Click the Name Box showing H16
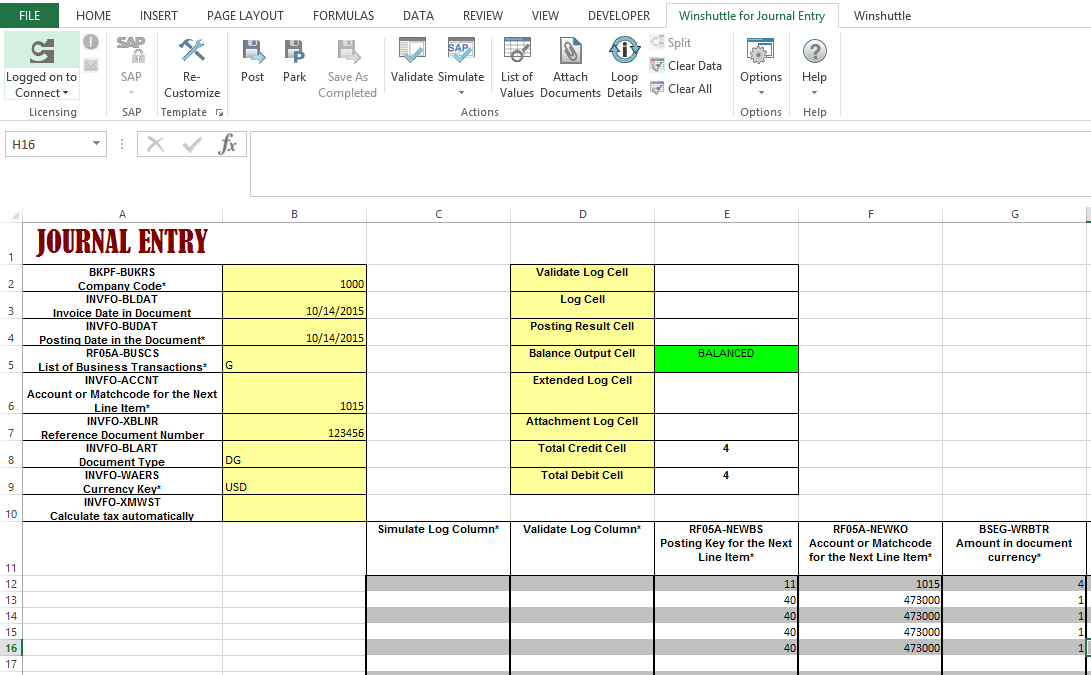The image size is (1091, 675). (x=47, y=144)
